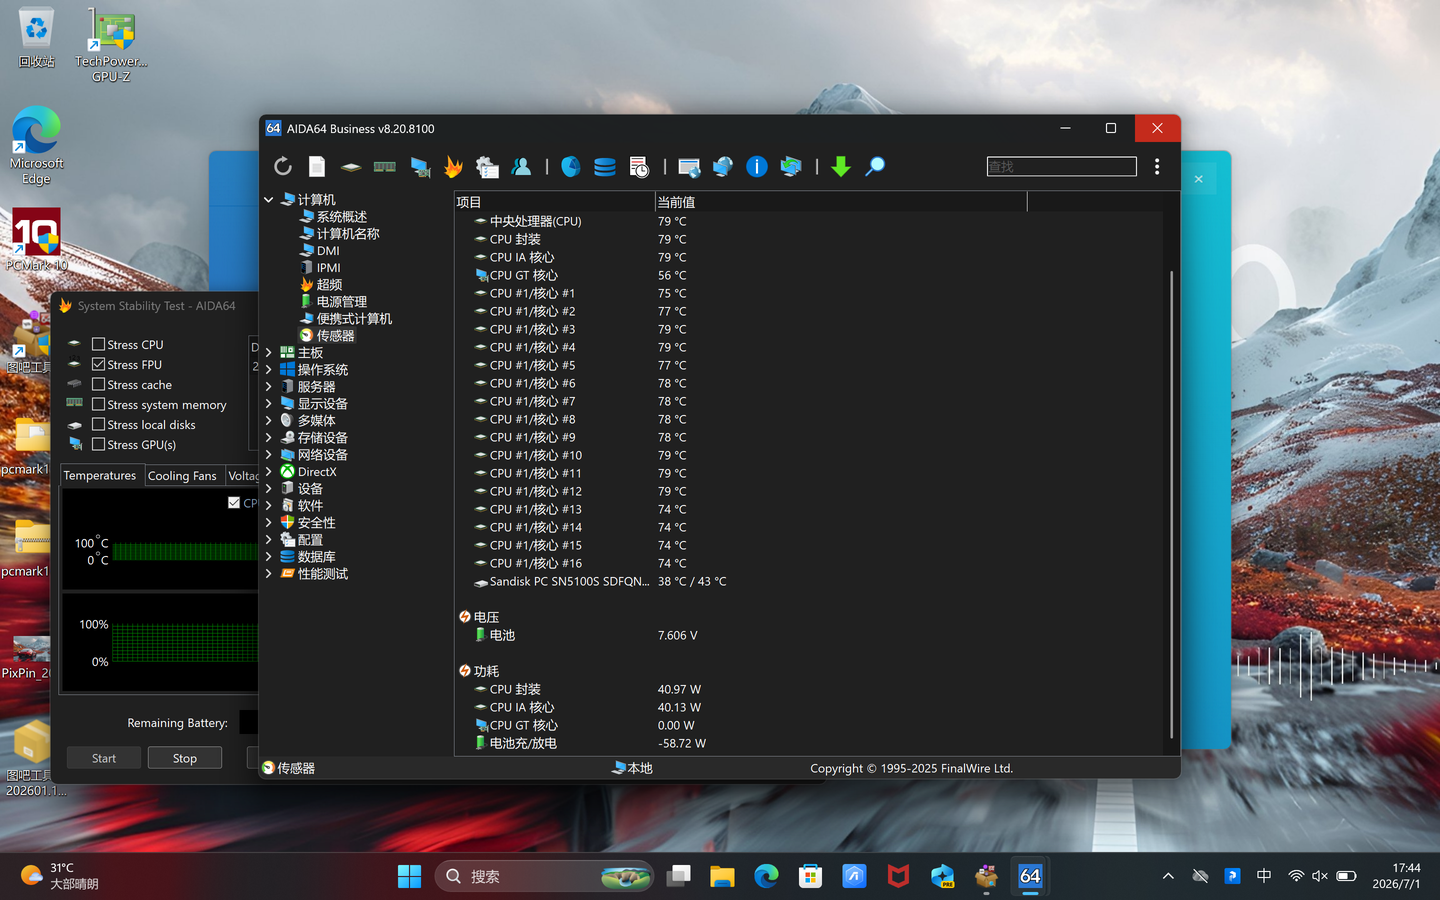Expand the 操作系统 tree node
This screenshot has width=1440, height=900.
pos(269,370)
